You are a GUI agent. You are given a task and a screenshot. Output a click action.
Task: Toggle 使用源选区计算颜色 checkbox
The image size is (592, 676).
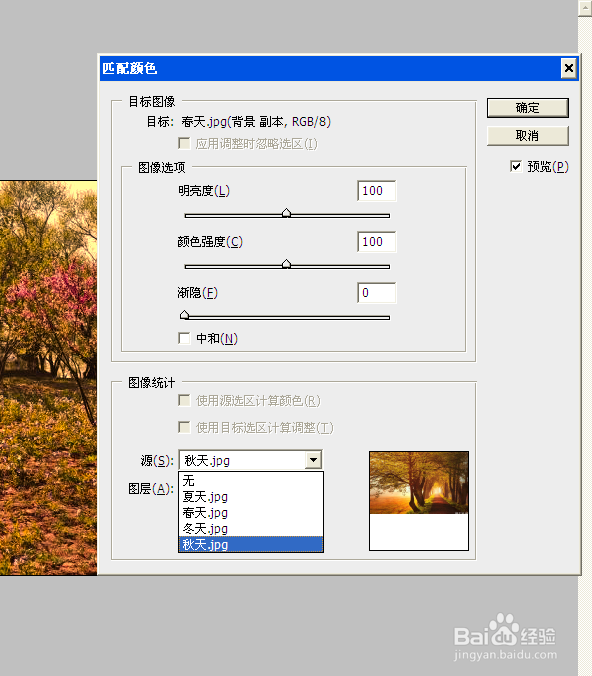(x=184, y=401)
